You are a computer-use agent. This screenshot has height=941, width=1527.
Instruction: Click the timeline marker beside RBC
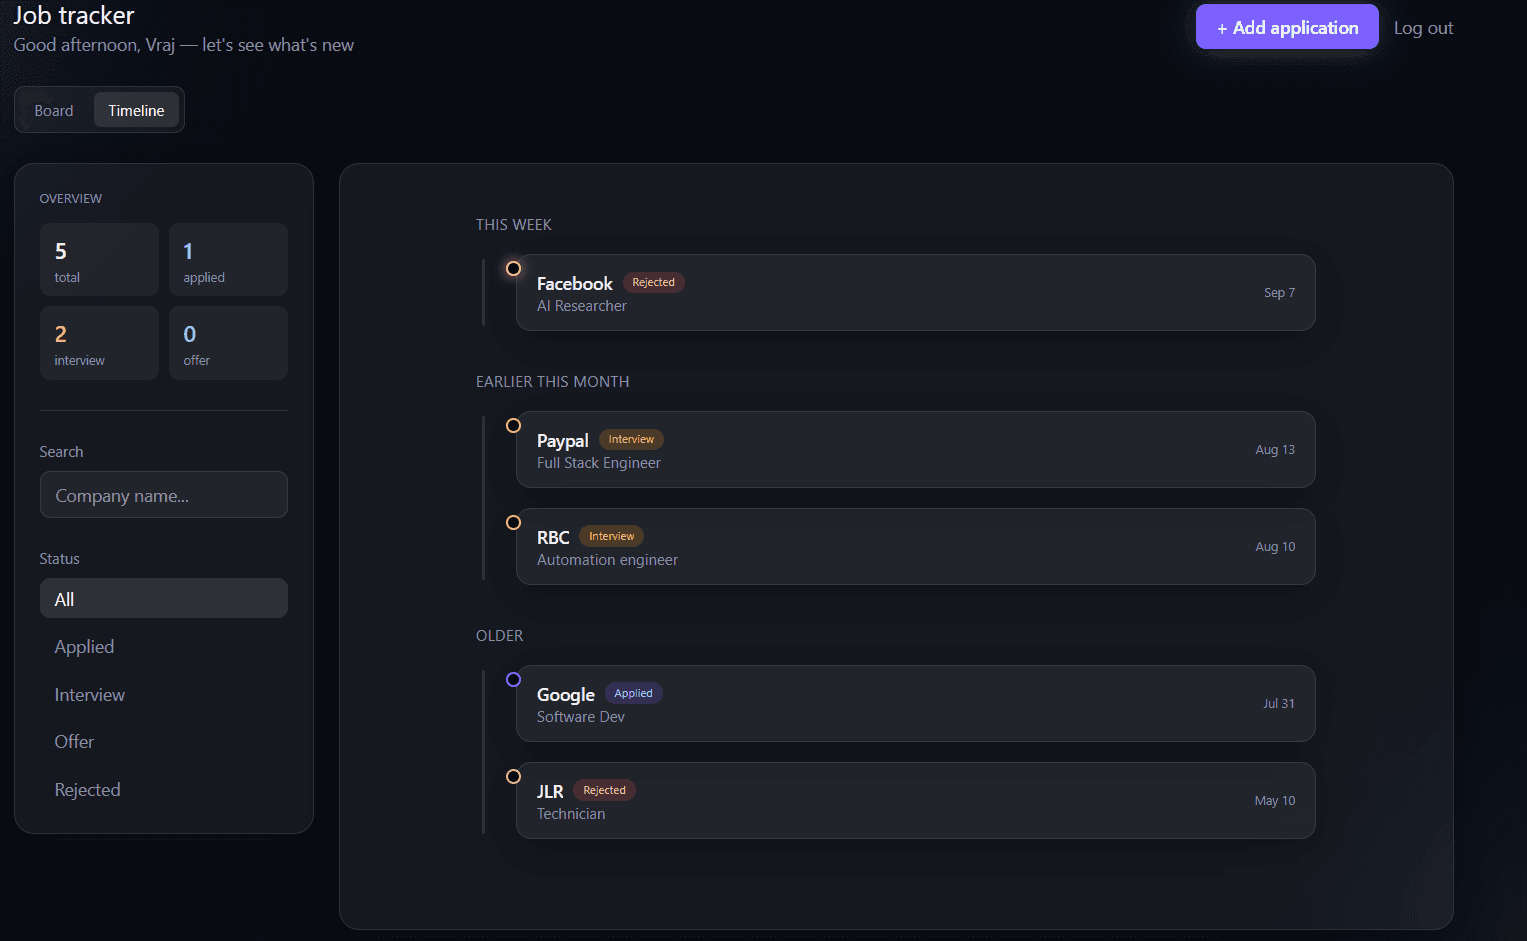coord(513,522)
